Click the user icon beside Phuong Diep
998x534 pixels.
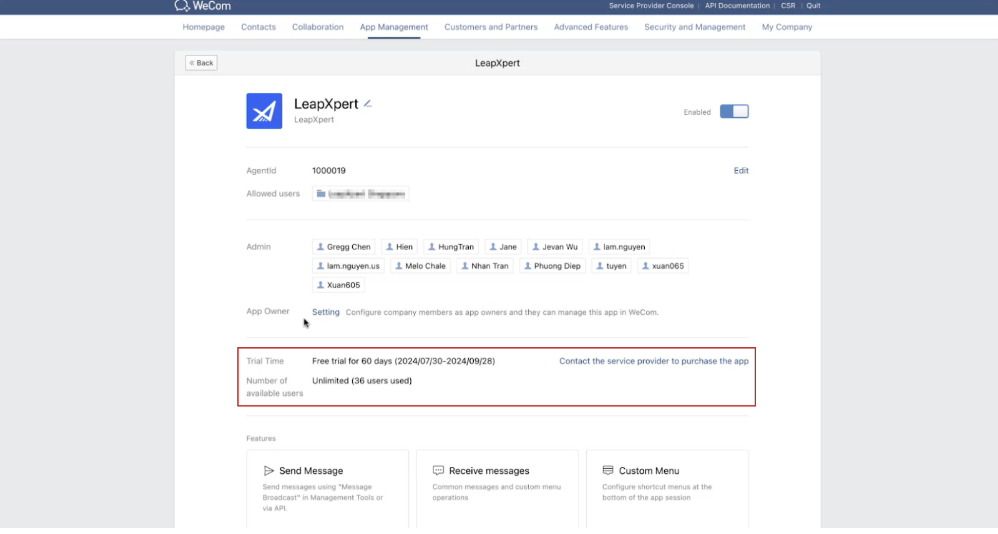point(528,266)
